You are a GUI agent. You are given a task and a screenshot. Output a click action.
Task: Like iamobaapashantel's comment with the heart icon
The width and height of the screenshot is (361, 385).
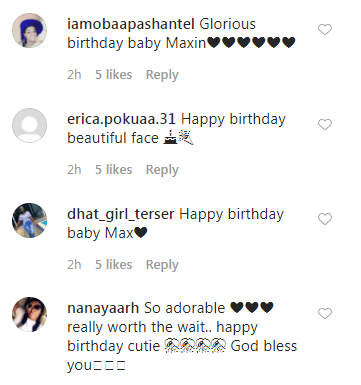tap(325, 30)
